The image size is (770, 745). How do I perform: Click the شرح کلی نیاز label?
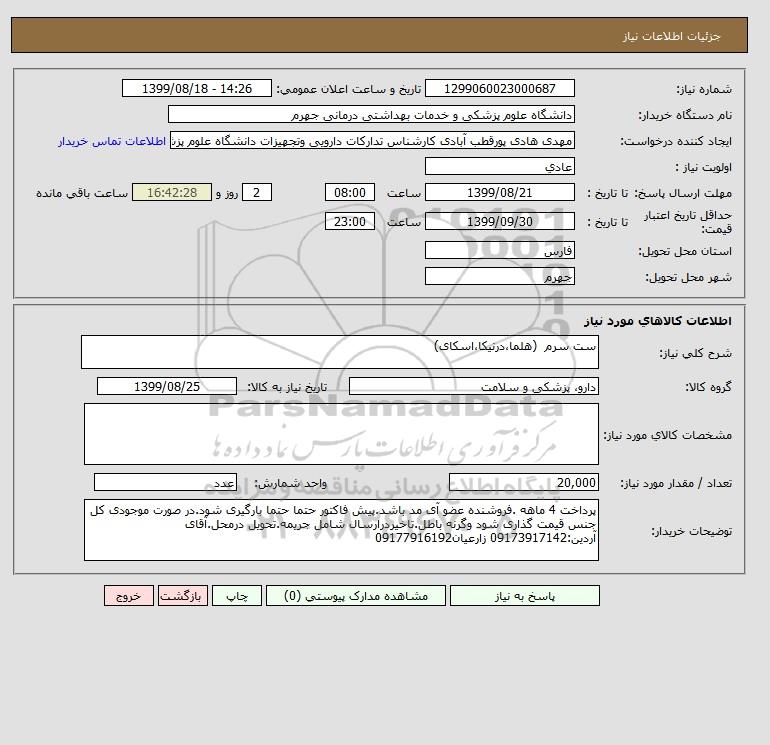(695, 353)
